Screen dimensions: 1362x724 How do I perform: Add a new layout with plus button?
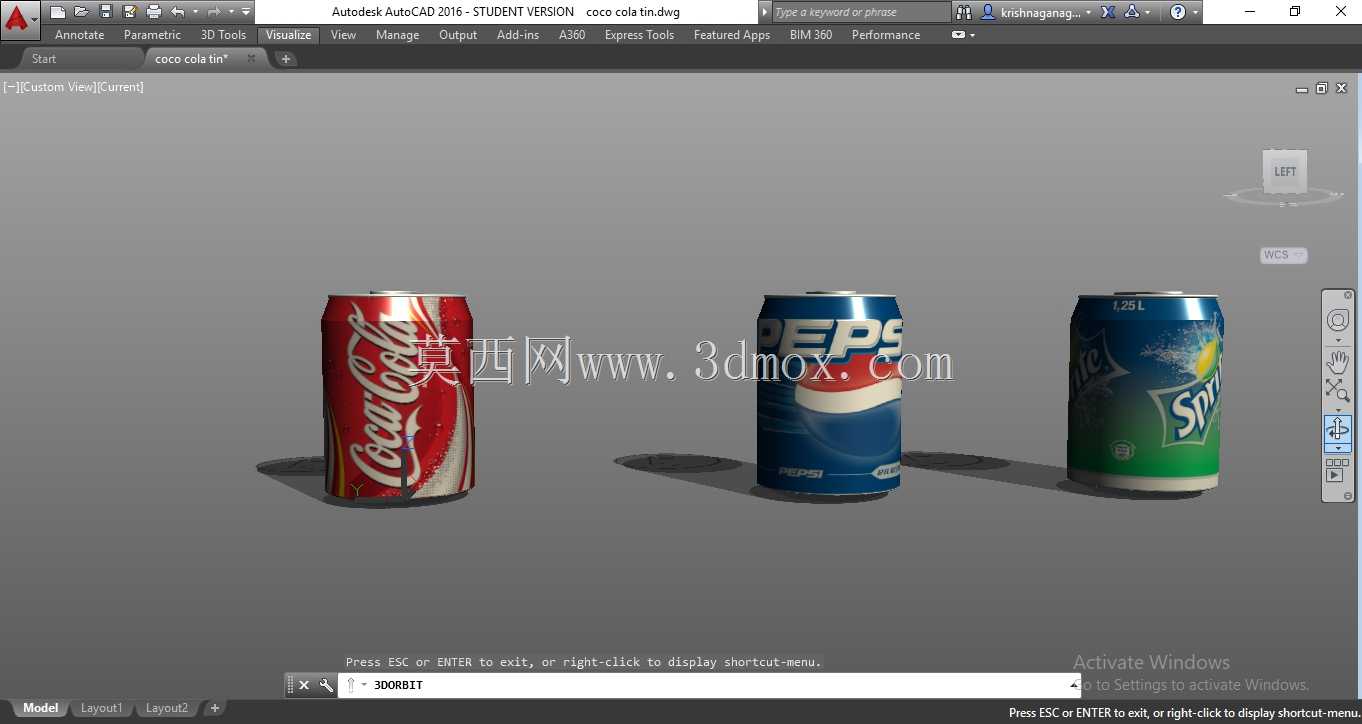point(214,708)
